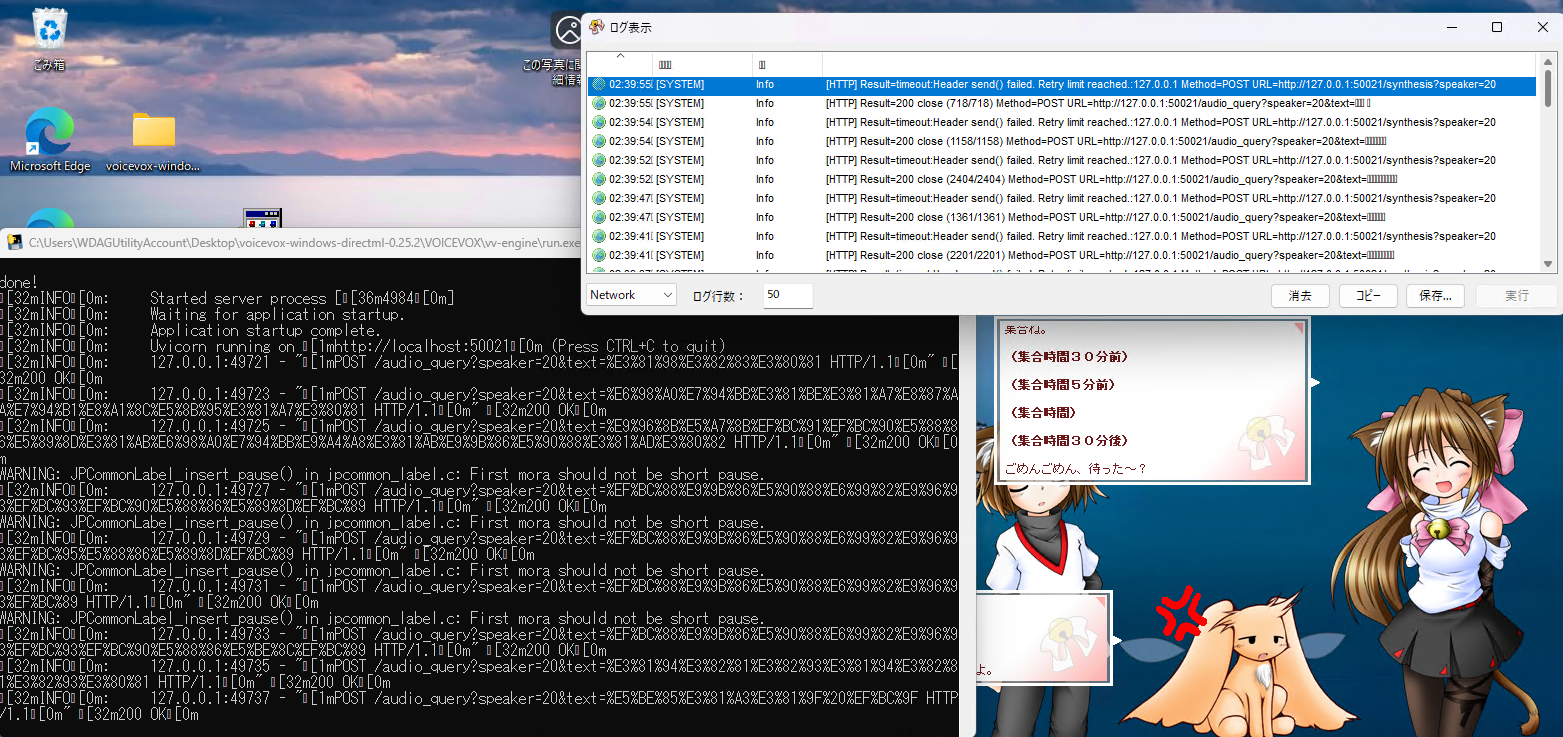Select the 'Result=200 close (2404/2404)' log message
The height and width of the screenshot is (737, 1563).
tap(1110, 180)
